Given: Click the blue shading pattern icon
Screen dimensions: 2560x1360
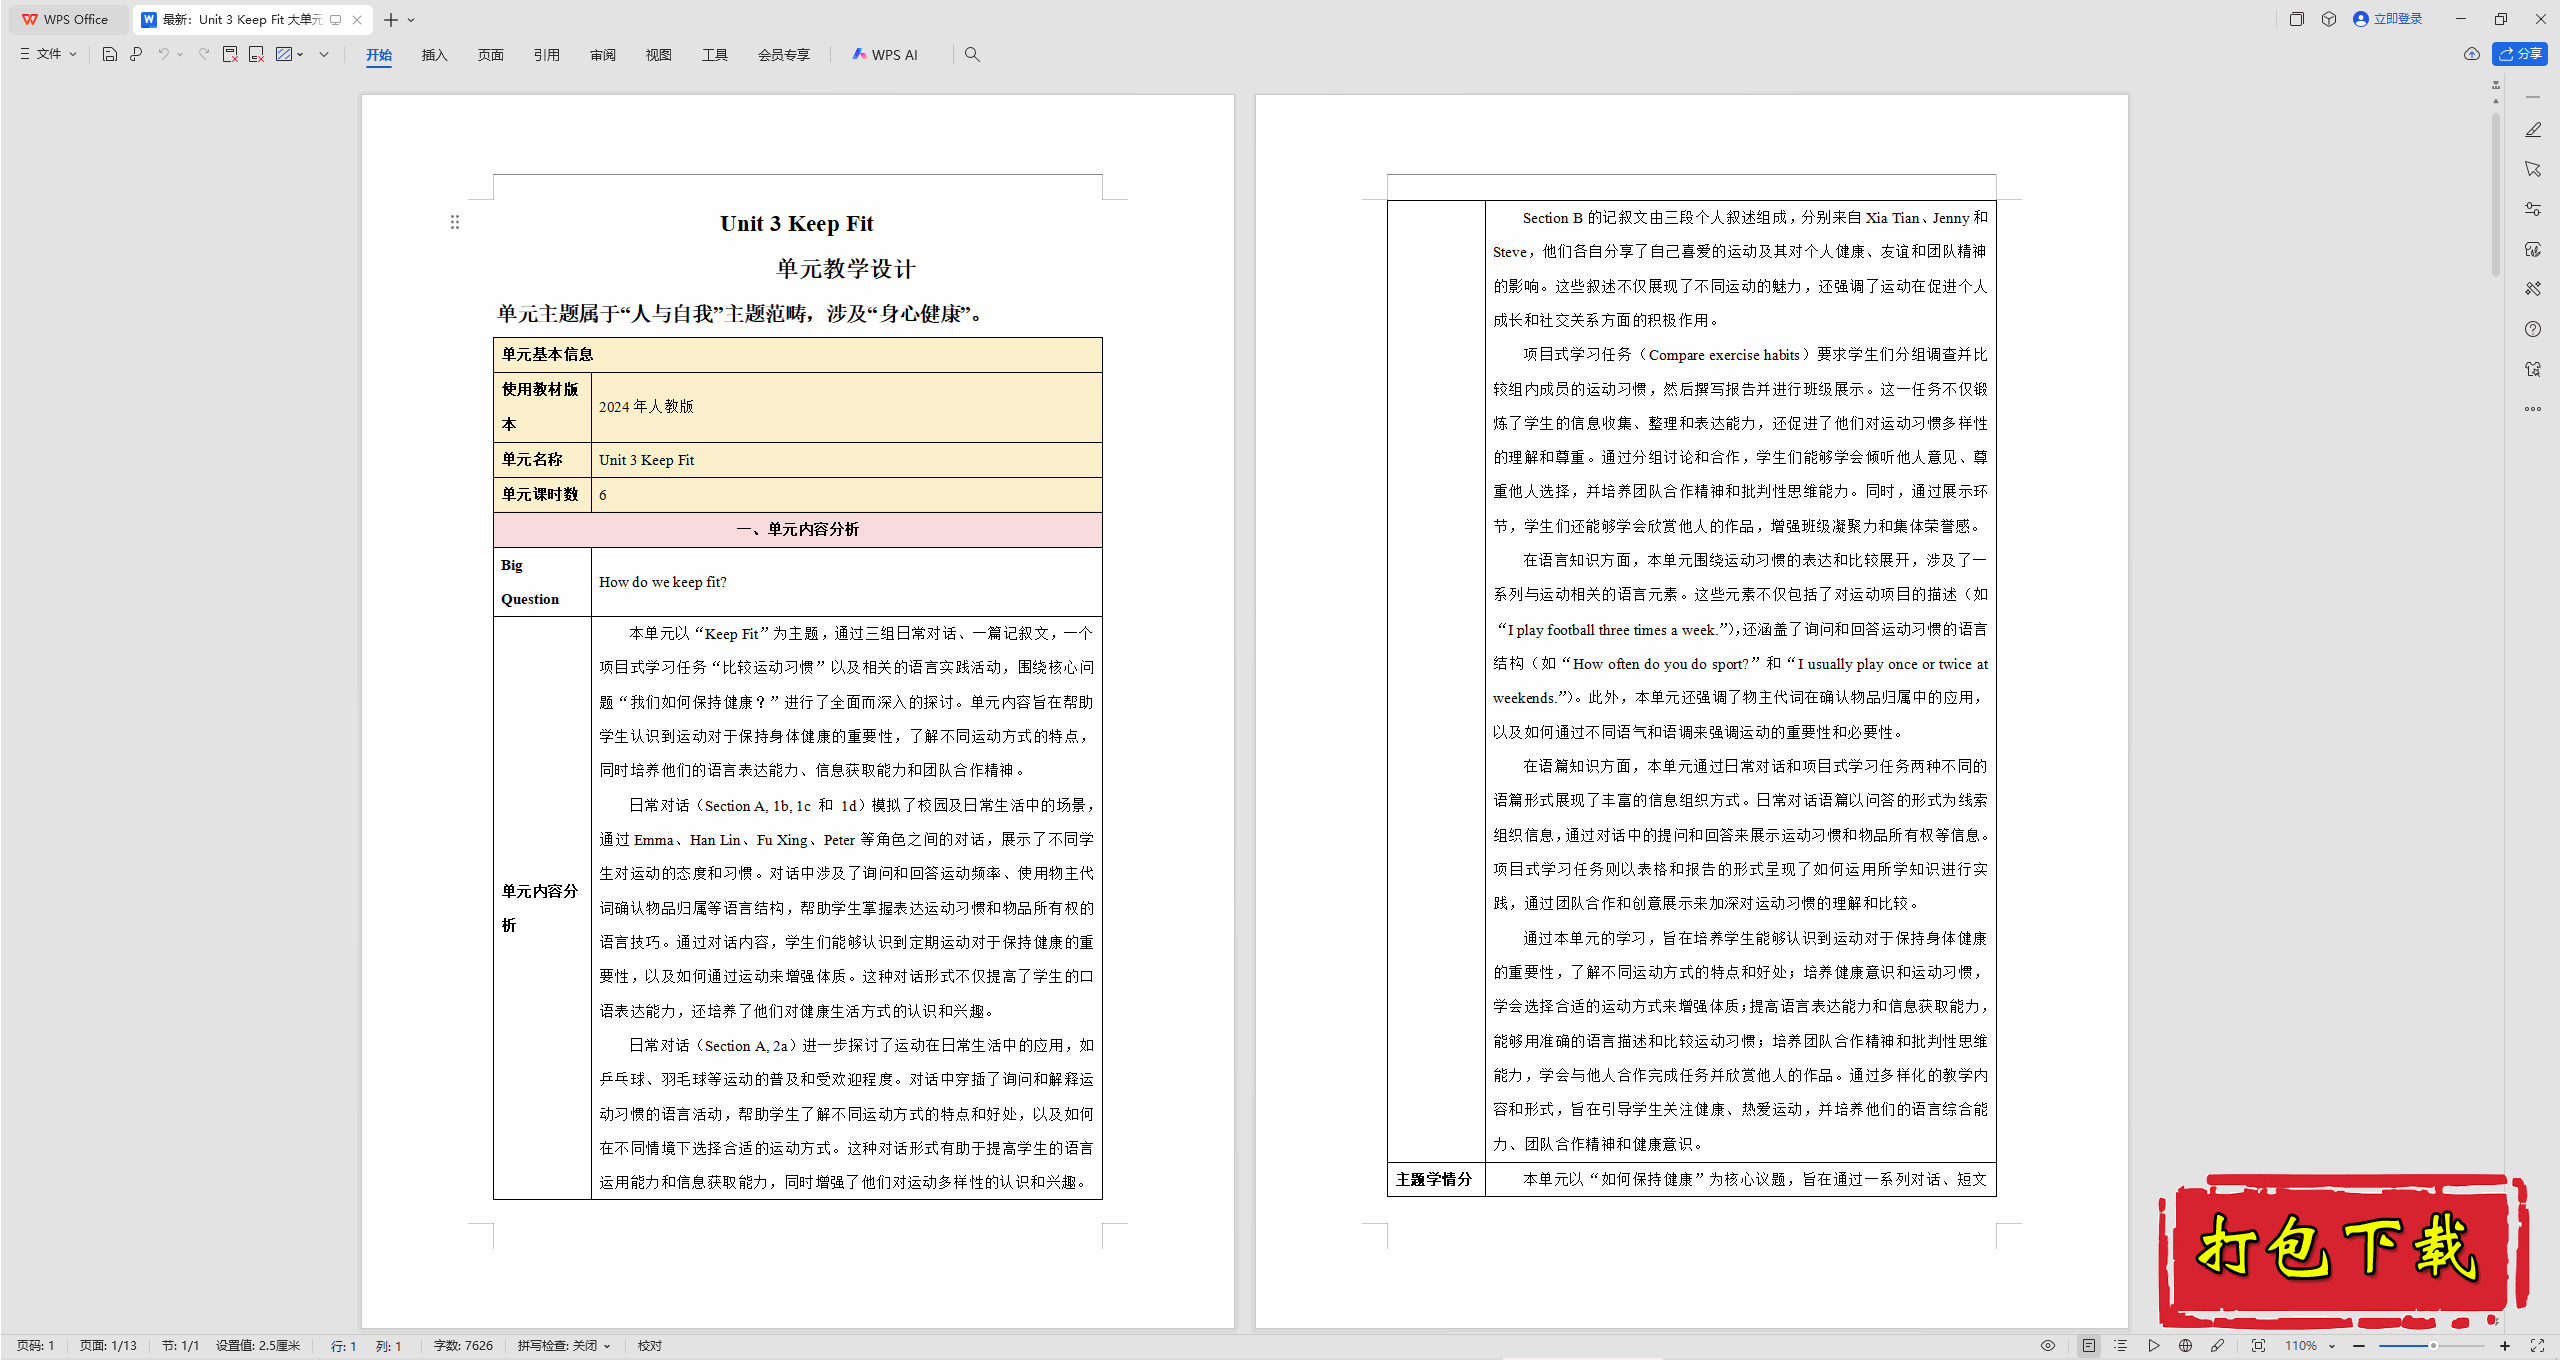Looking at the screenshot, I should coord(284,54).
